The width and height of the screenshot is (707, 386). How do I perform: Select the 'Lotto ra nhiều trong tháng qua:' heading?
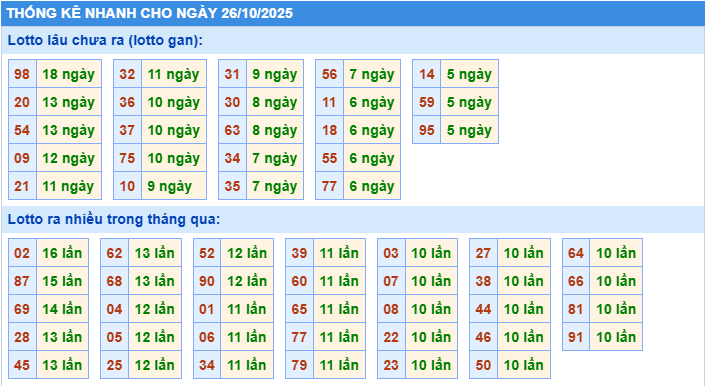click(x=353, y=219)
